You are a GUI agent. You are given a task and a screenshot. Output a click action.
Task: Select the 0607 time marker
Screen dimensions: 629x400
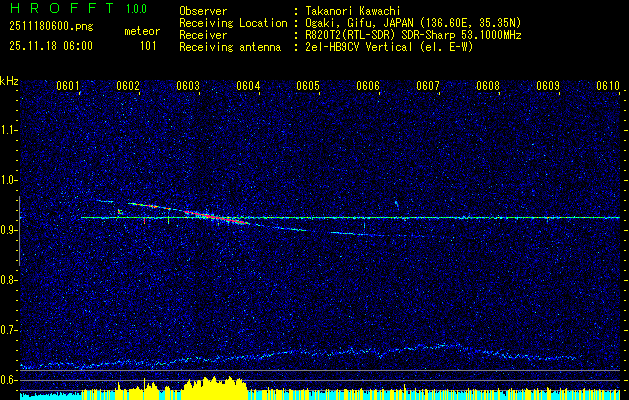point(428,86)
